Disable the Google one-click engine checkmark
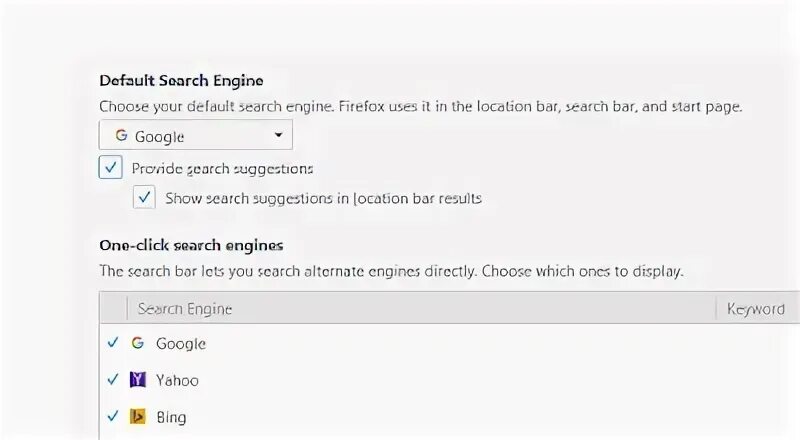 pos(112,343)
